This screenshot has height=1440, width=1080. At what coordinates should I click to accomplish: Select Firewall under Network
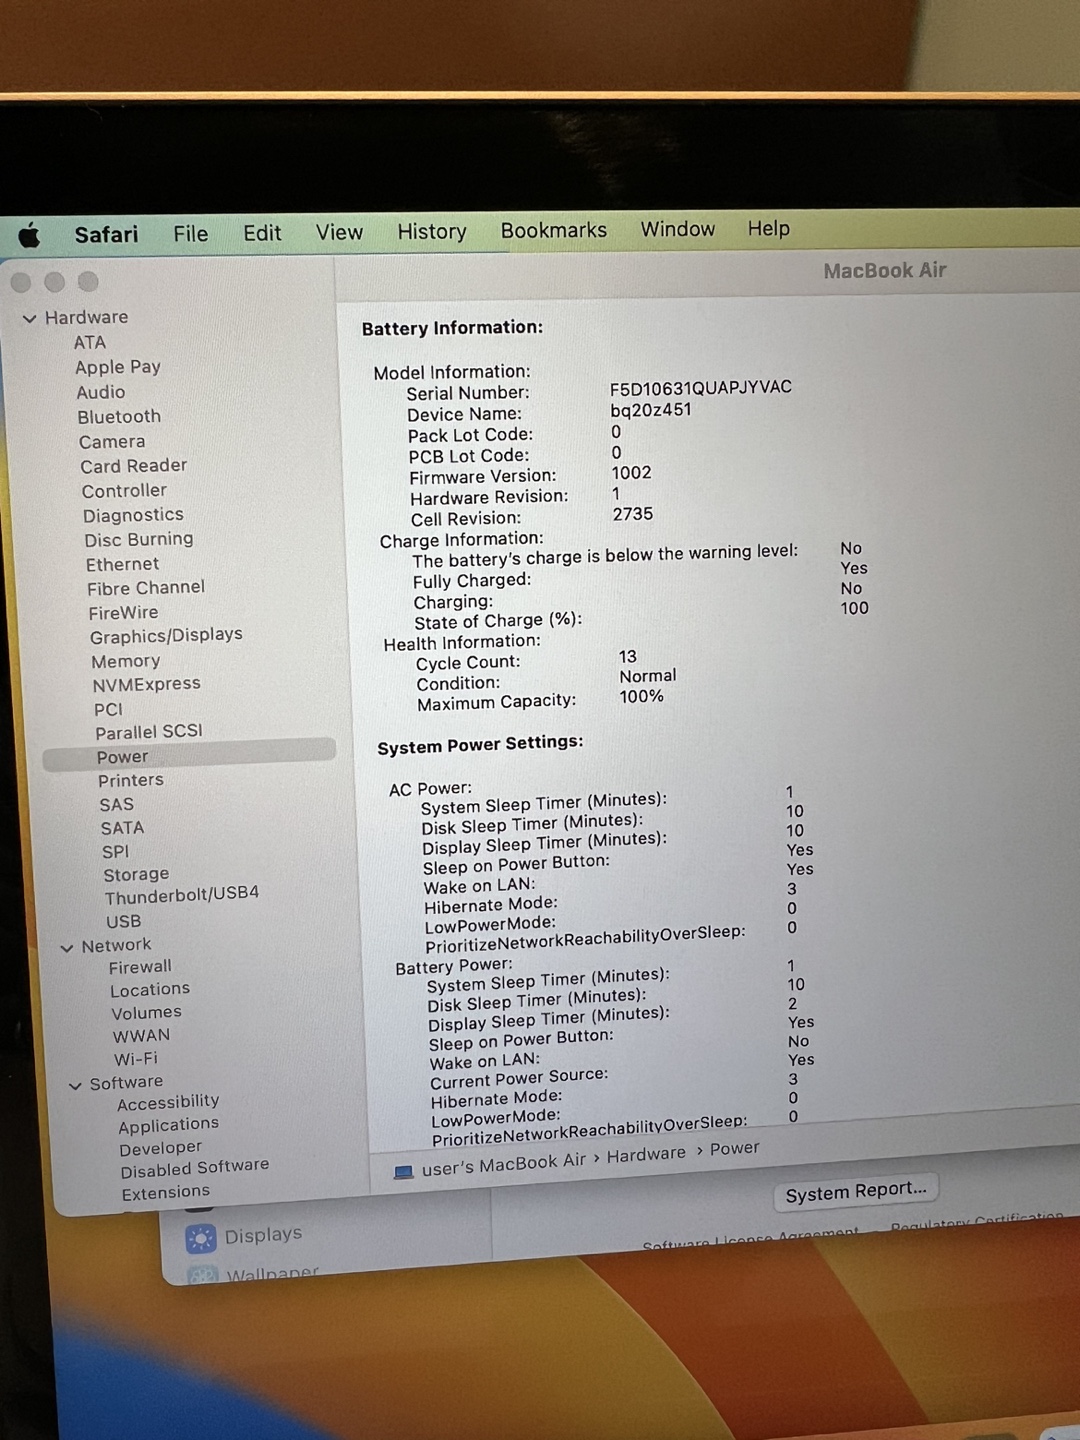tap(140, 967)
